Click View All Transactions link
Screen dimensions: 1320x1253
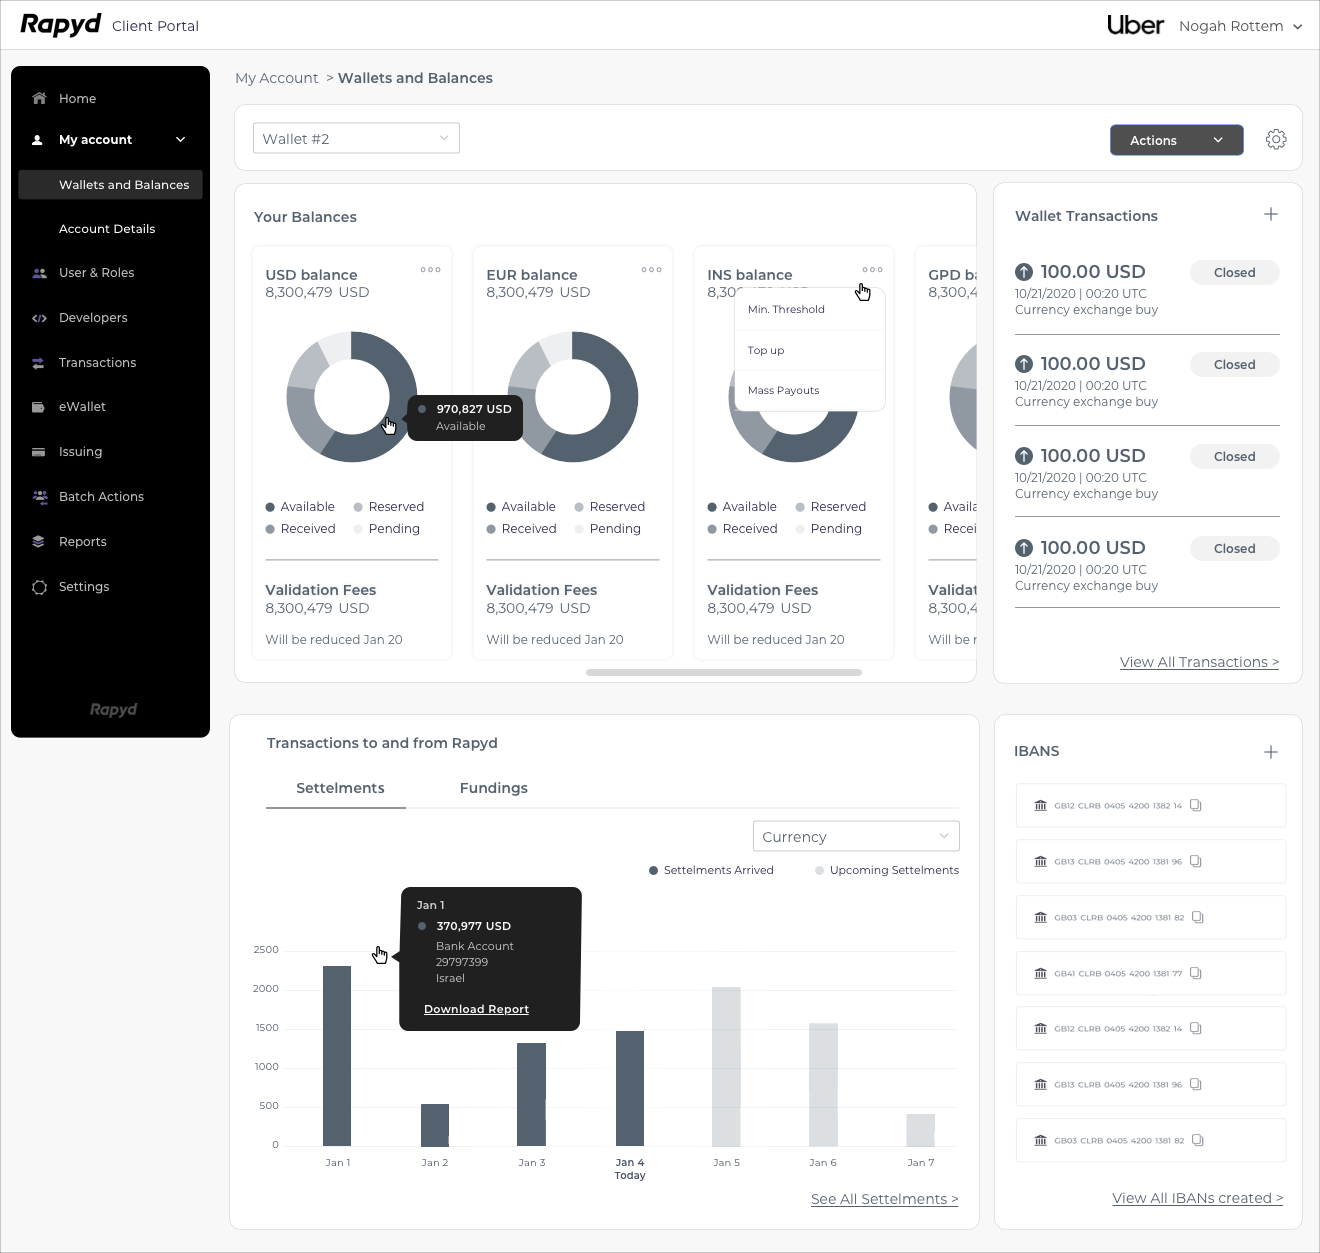point(1199,662)
